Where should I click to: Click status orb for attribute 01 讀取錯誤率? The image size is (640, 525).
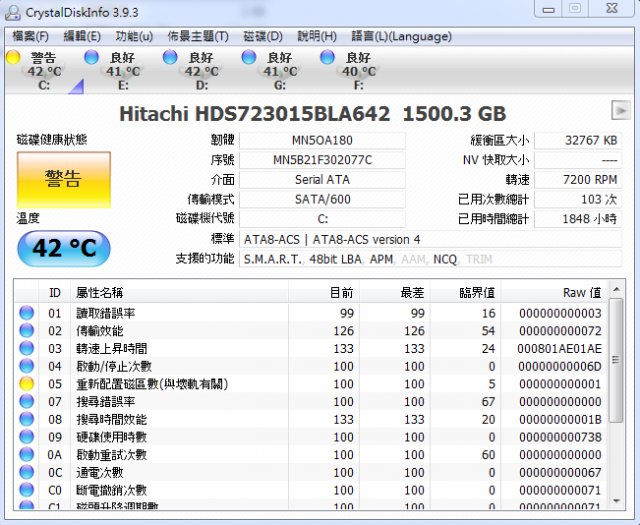coord(27,313)
